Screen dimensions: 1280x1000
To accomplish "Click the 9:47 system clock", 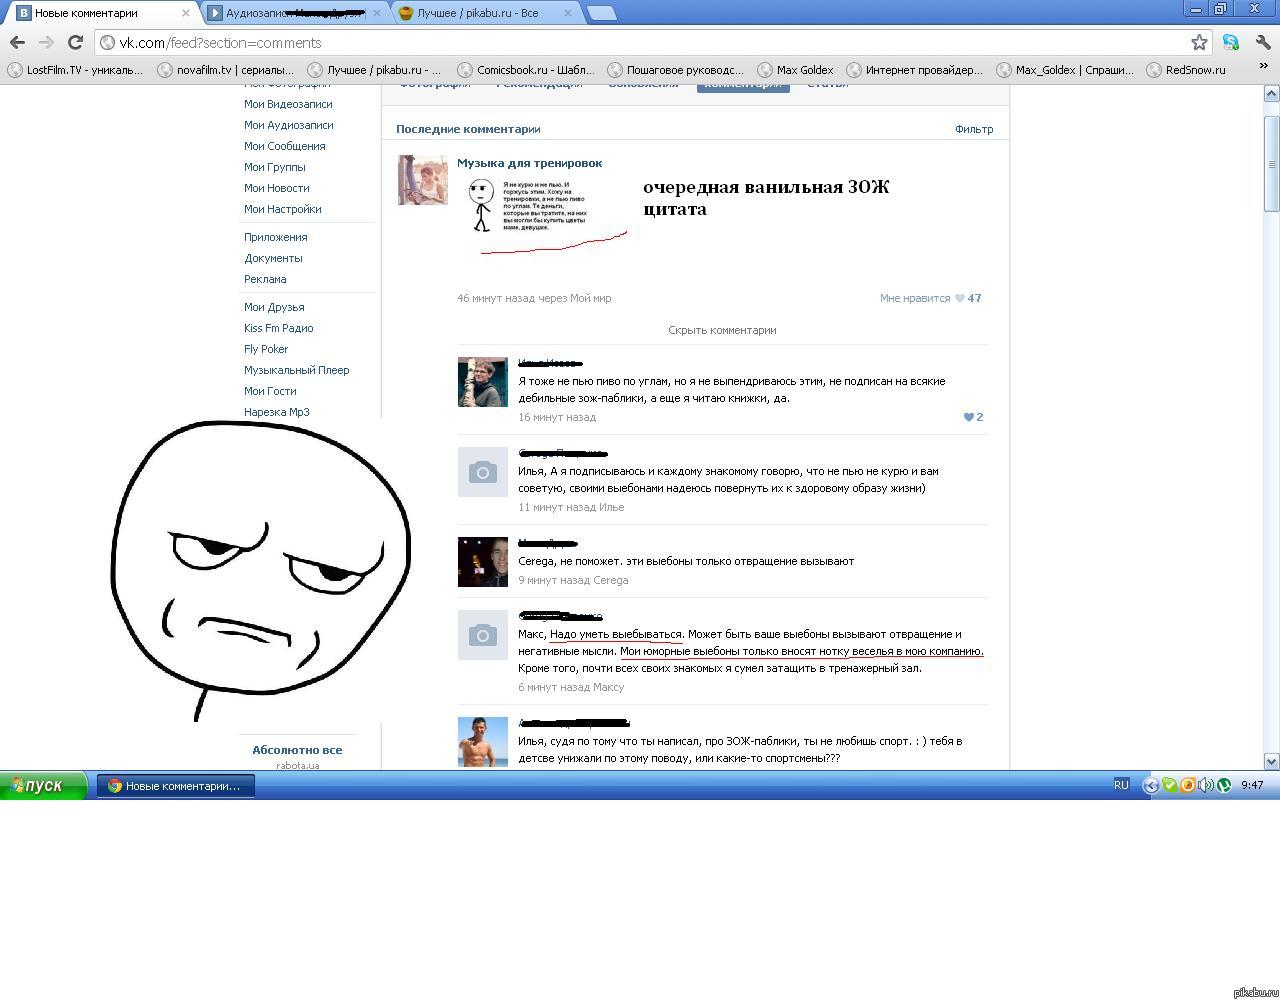I will 1252,785.
